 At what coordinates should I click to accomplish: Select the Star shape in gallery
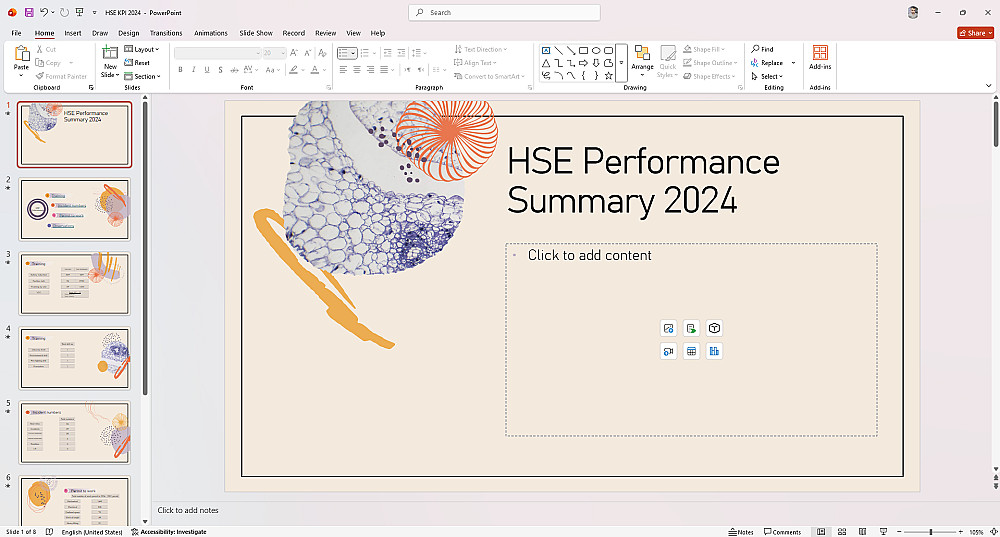(608, 75)
